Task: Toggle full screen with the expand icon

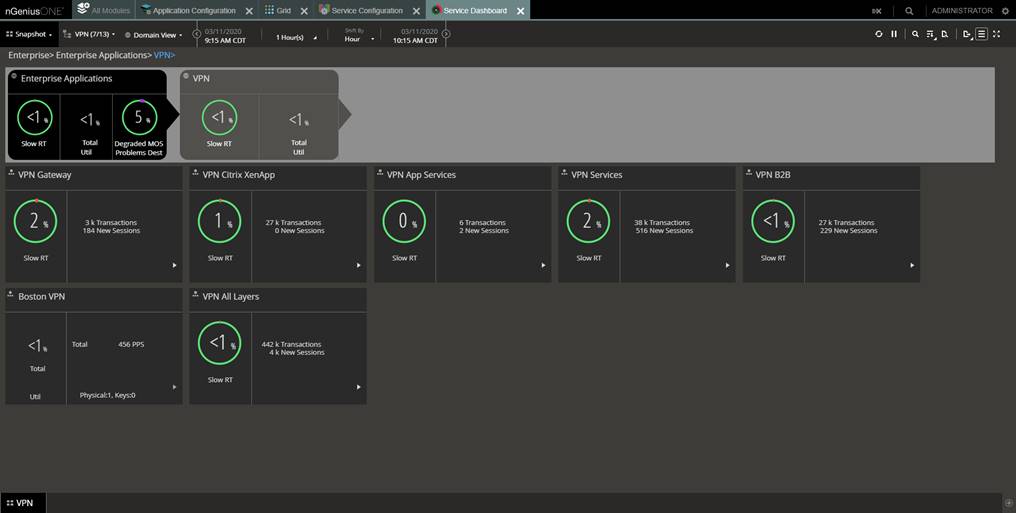Action: coord(996,34)
